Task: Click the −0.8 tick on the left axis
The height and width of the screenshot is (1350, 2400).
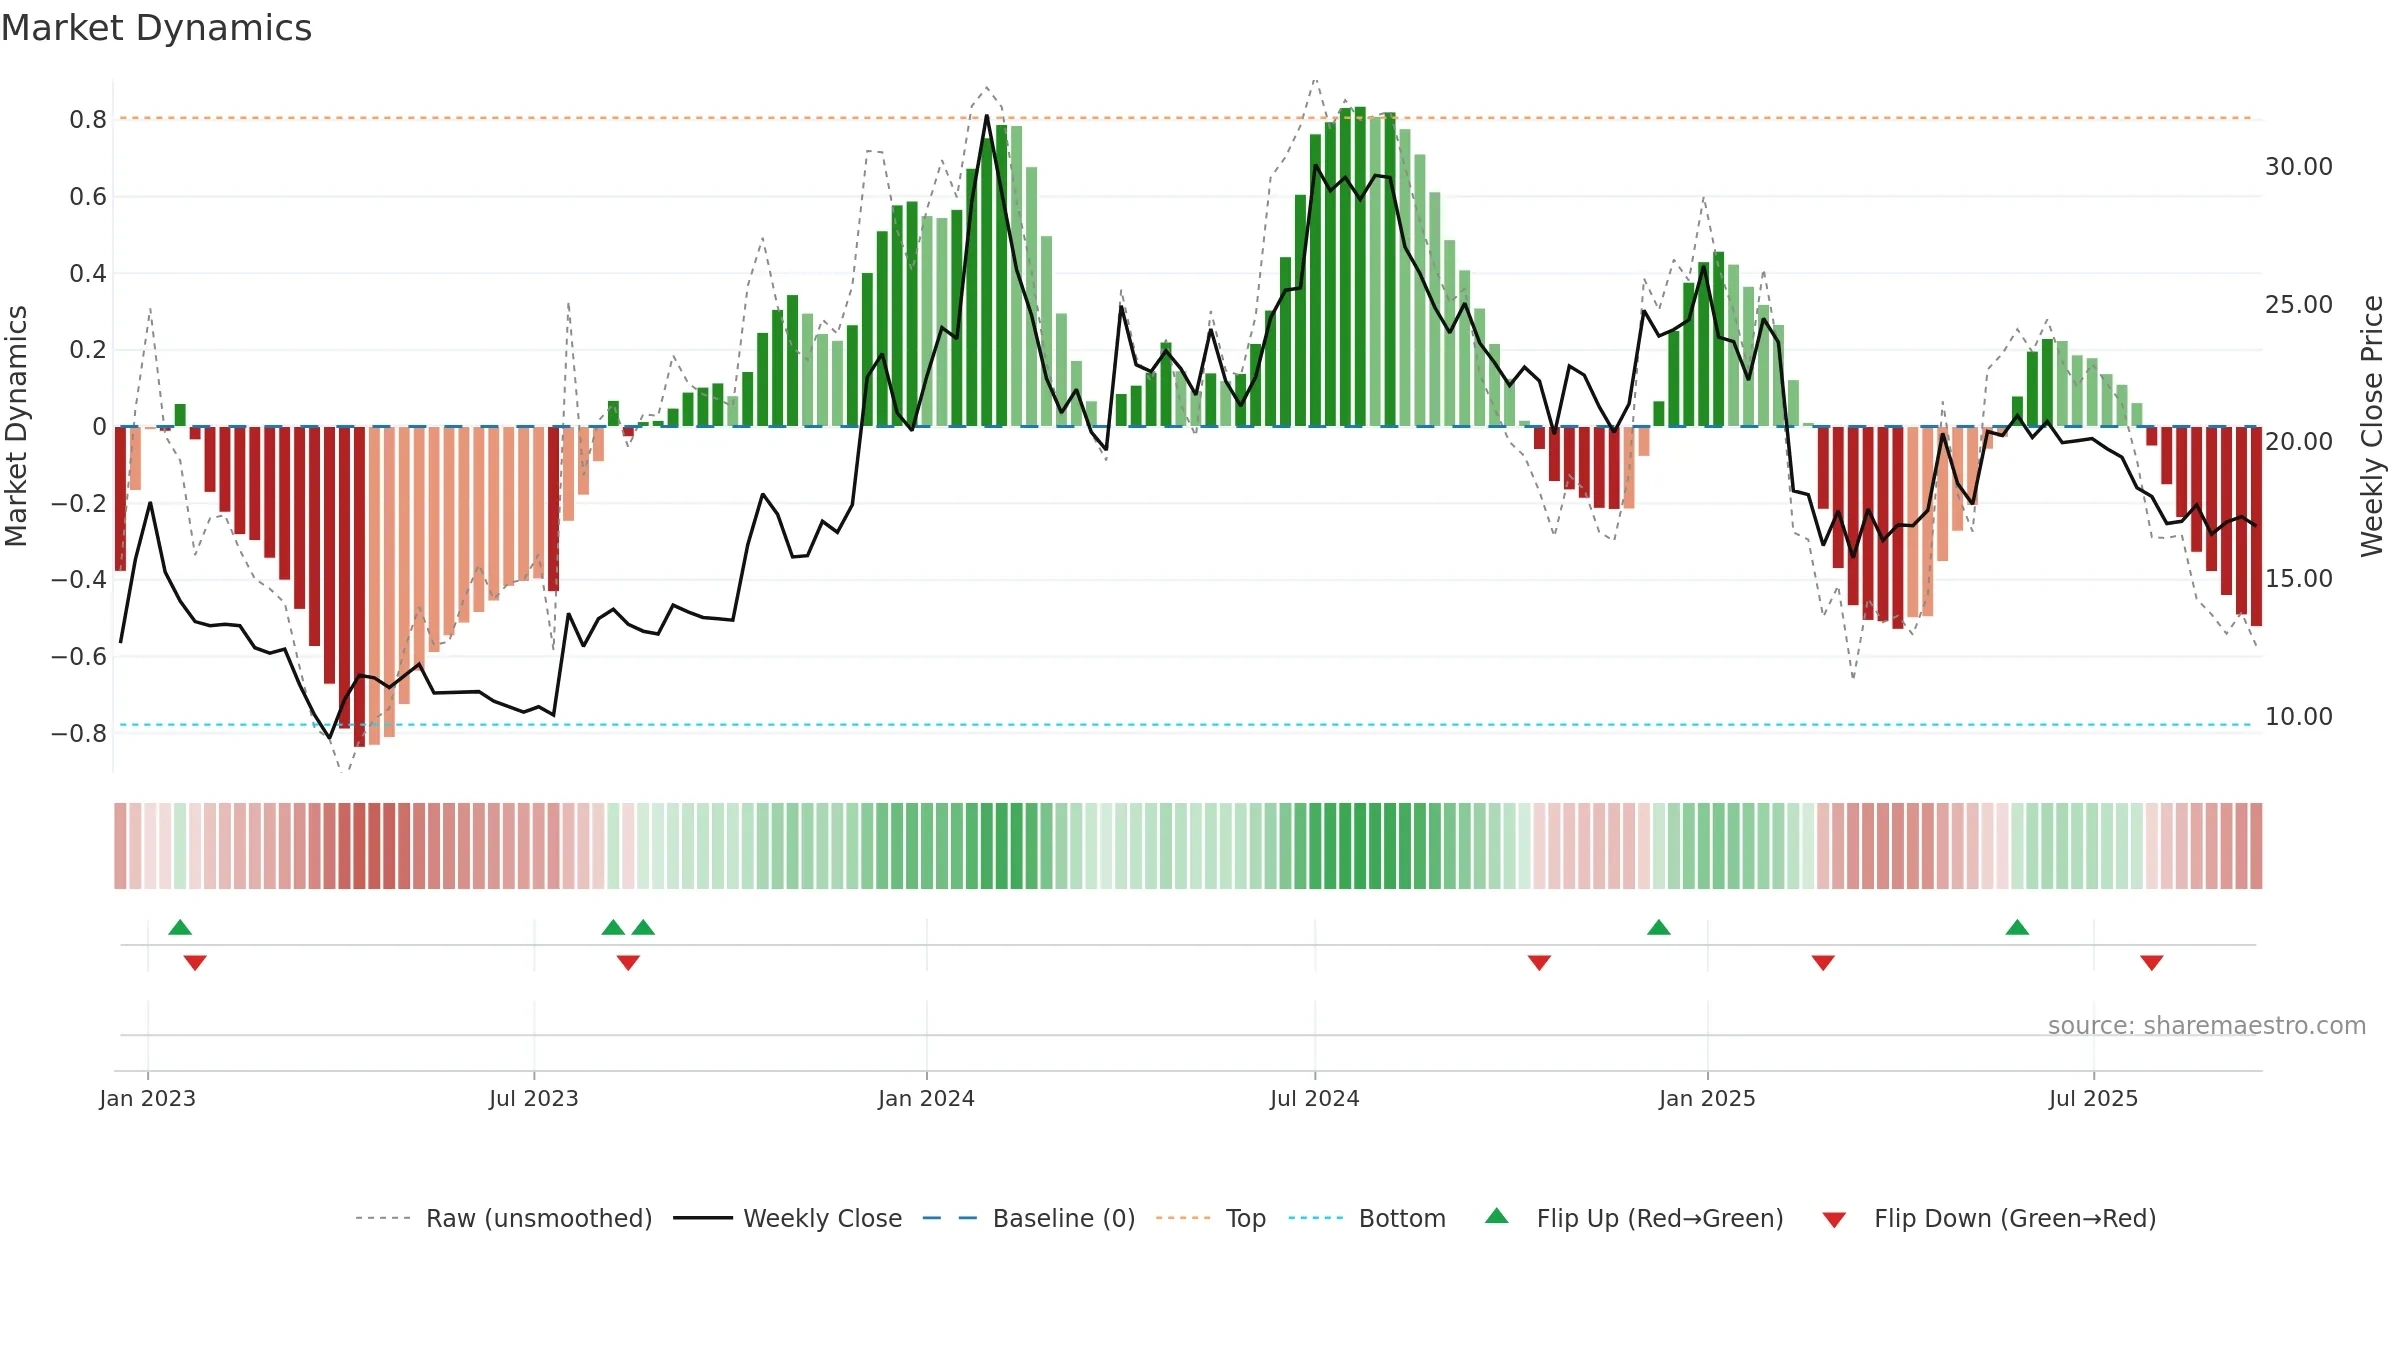Action: pyautogui.click(x=79, y=734)
